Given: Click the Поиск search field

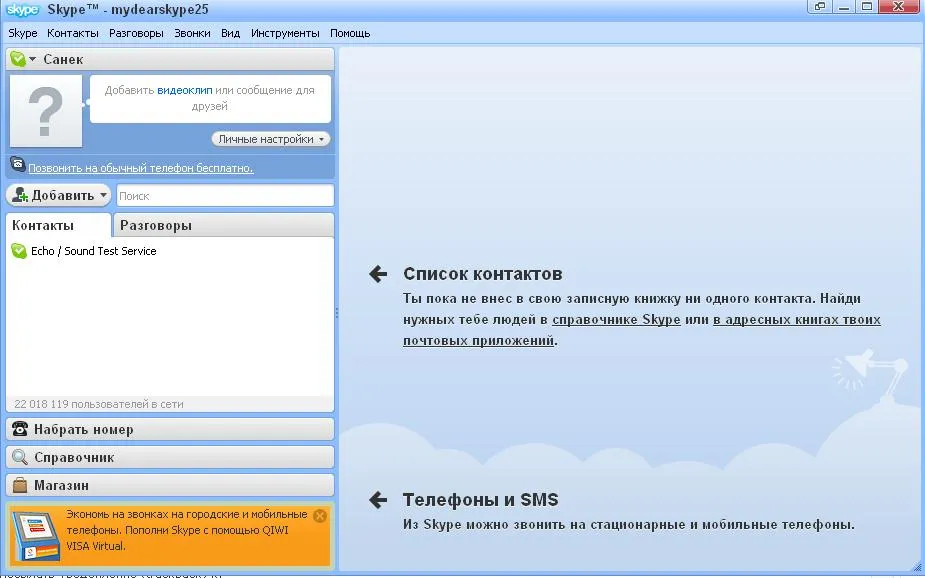Looking at the screenshot, I should (225, 196).
